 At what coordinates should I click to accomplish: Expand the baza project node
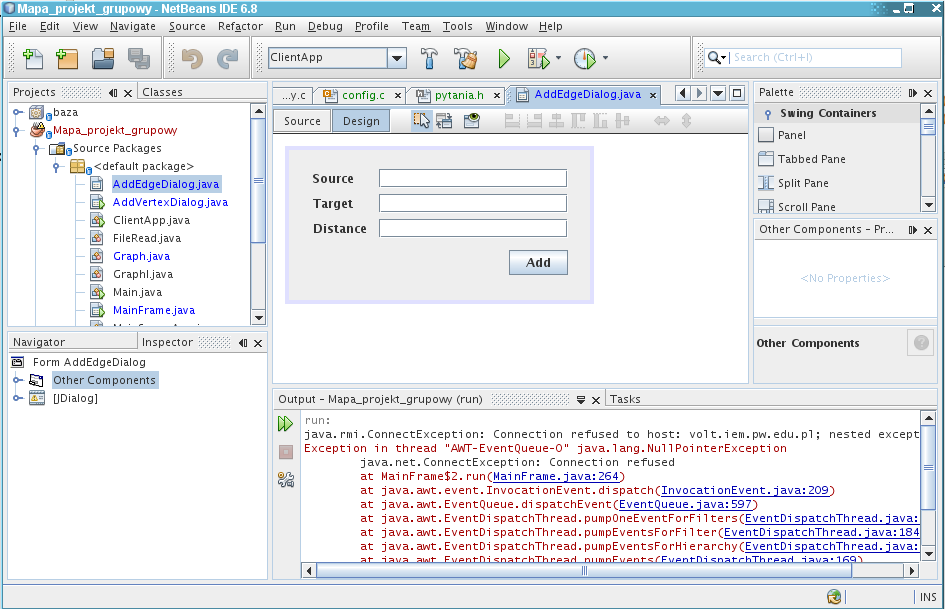coord(18,112)
